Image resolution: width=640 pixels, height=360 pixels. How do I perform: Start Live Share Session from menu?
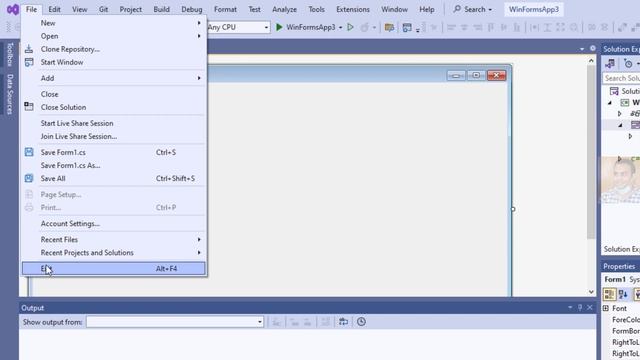point(113,123)
